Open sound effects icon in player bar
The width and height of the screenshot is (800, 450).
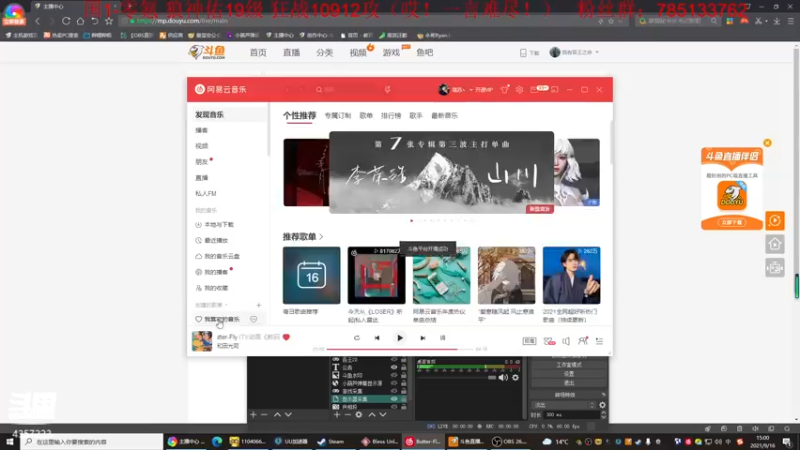coord(549,341)
